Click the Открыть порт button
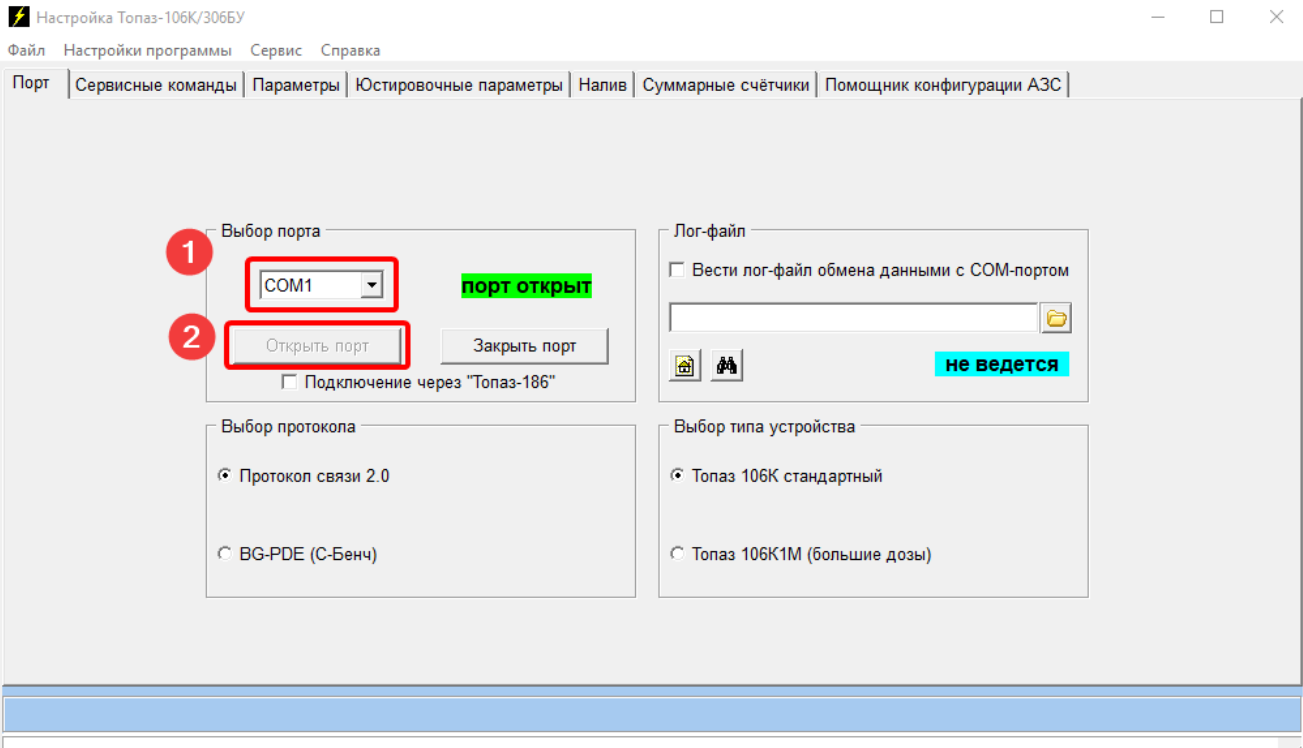This screenshot has height=748, width=1303. pos(317,346)
